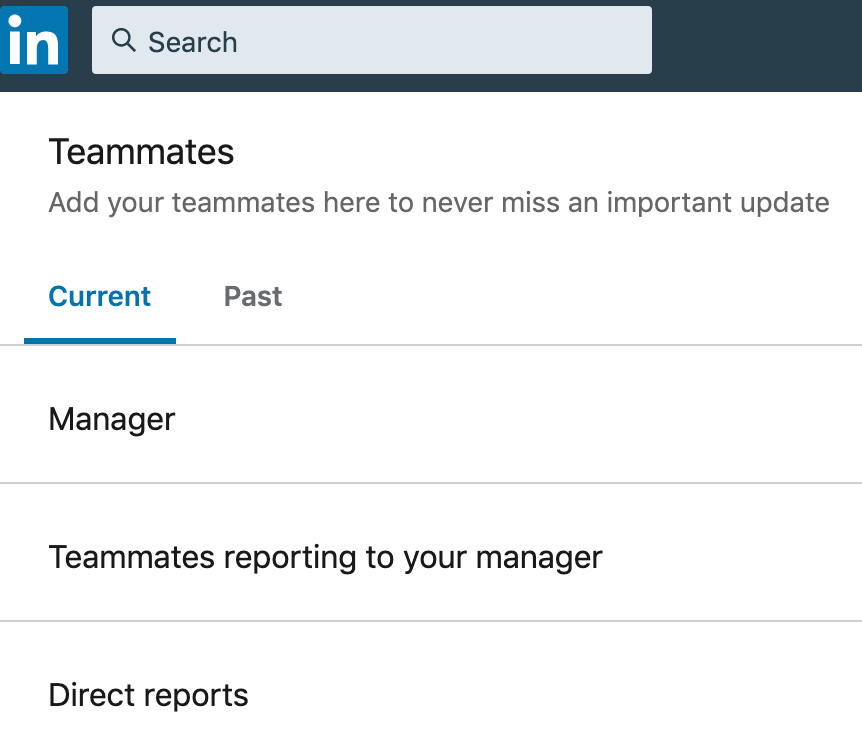The width and height of the screenshot is (862, 736).
Task: Click the magnifying glass search icon
Action: (124, 41)
